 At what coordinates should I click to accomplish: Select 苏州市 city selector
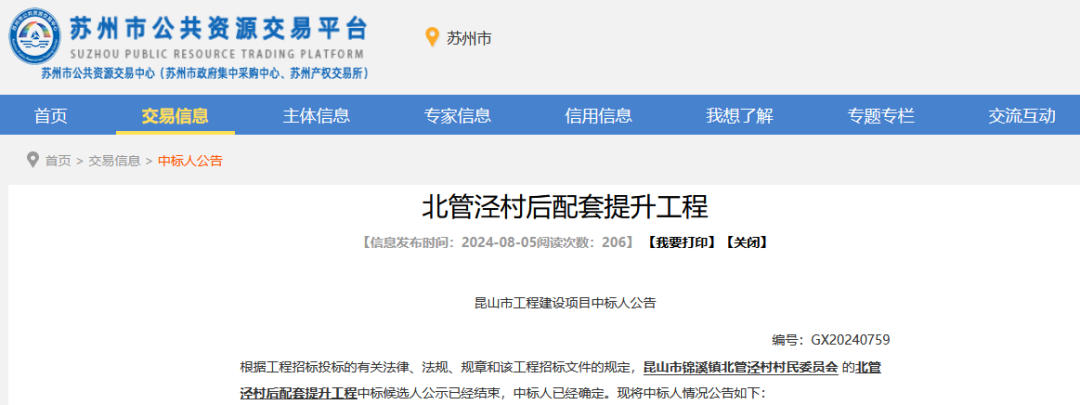coord(468,39)
